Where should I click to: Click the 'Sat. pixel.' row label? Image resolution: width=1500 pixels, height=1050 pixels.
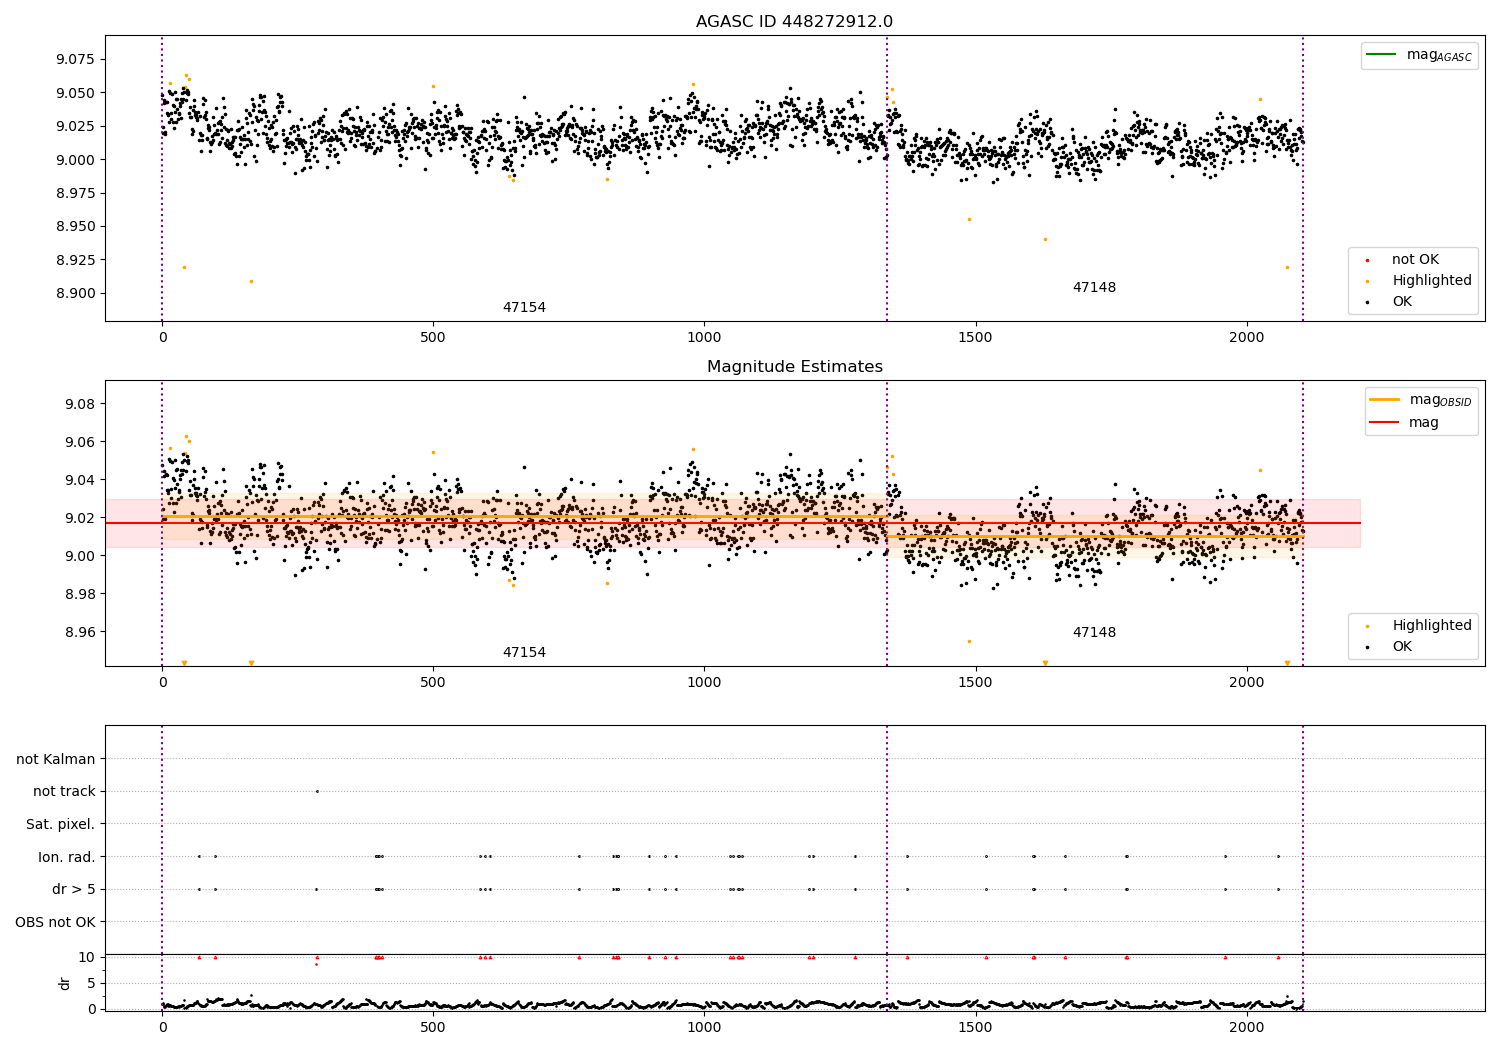[61, 824]
